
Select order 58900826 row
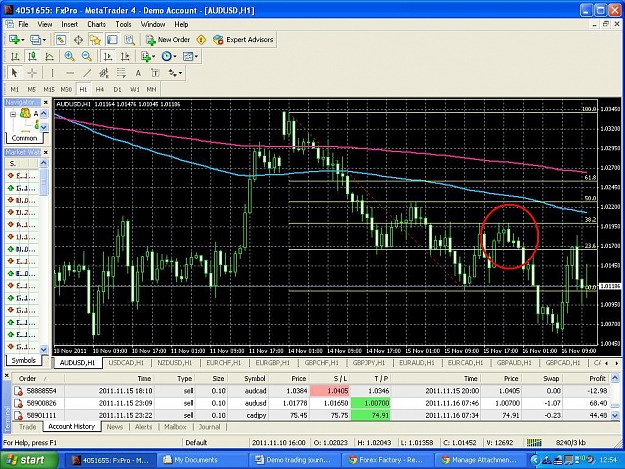pyautogui.click(x=311, y=403)
